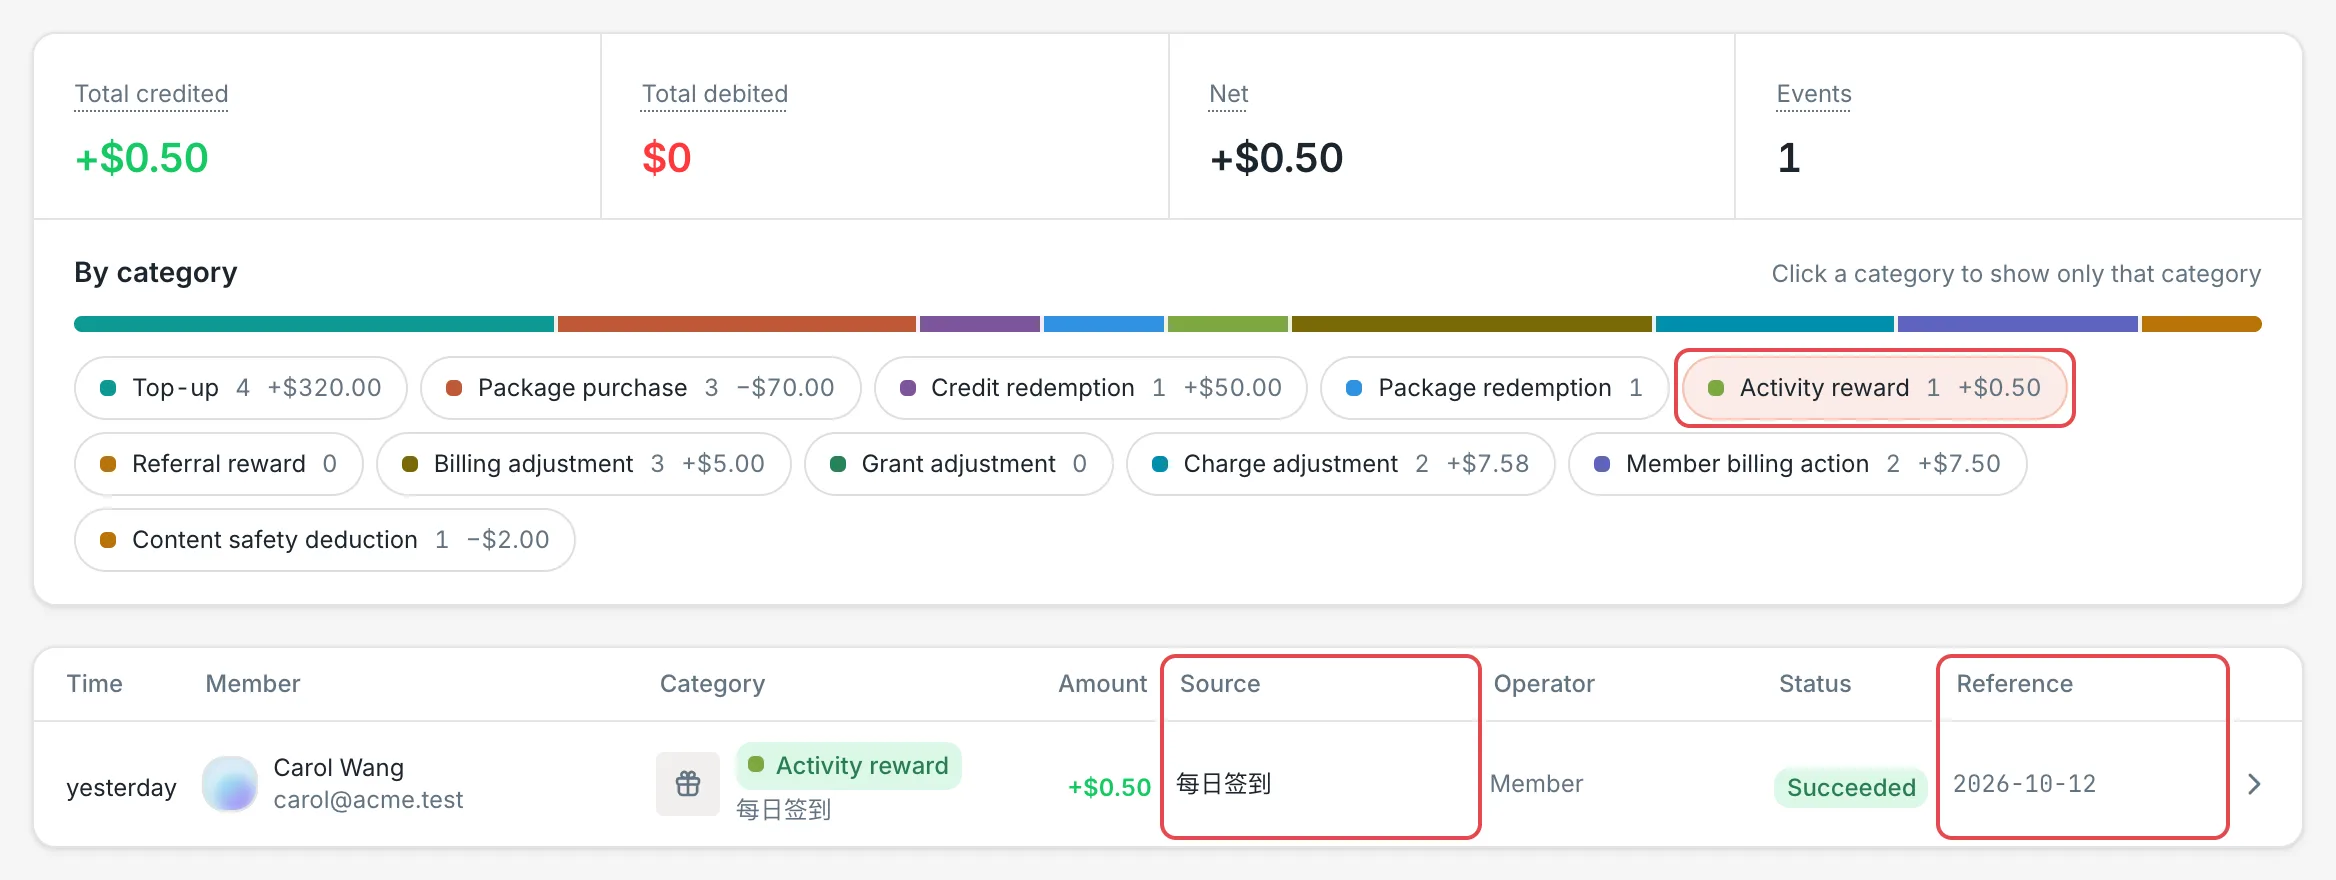Click the By category heading
This screenshot has height=880, width=2336.
(156, 273)
